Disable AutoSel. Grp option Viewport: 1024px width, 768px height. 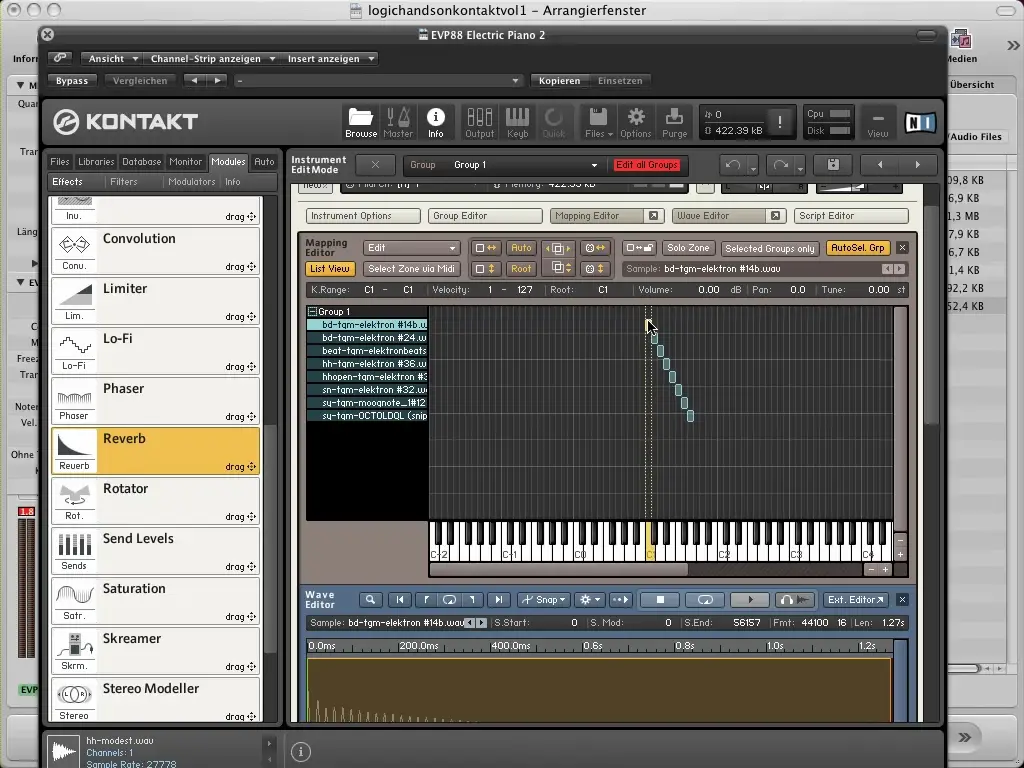[857, 248]
